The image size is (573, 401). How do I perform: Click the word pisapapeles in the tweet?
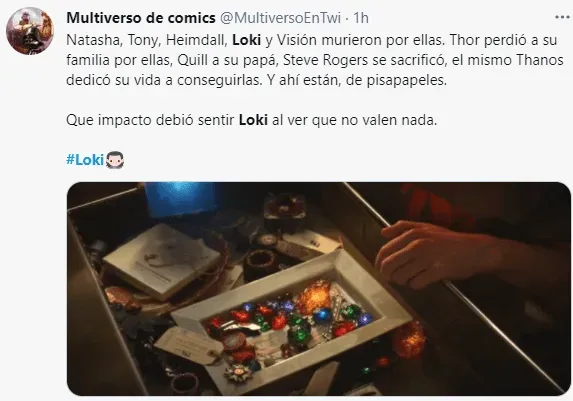pos(407,80)
